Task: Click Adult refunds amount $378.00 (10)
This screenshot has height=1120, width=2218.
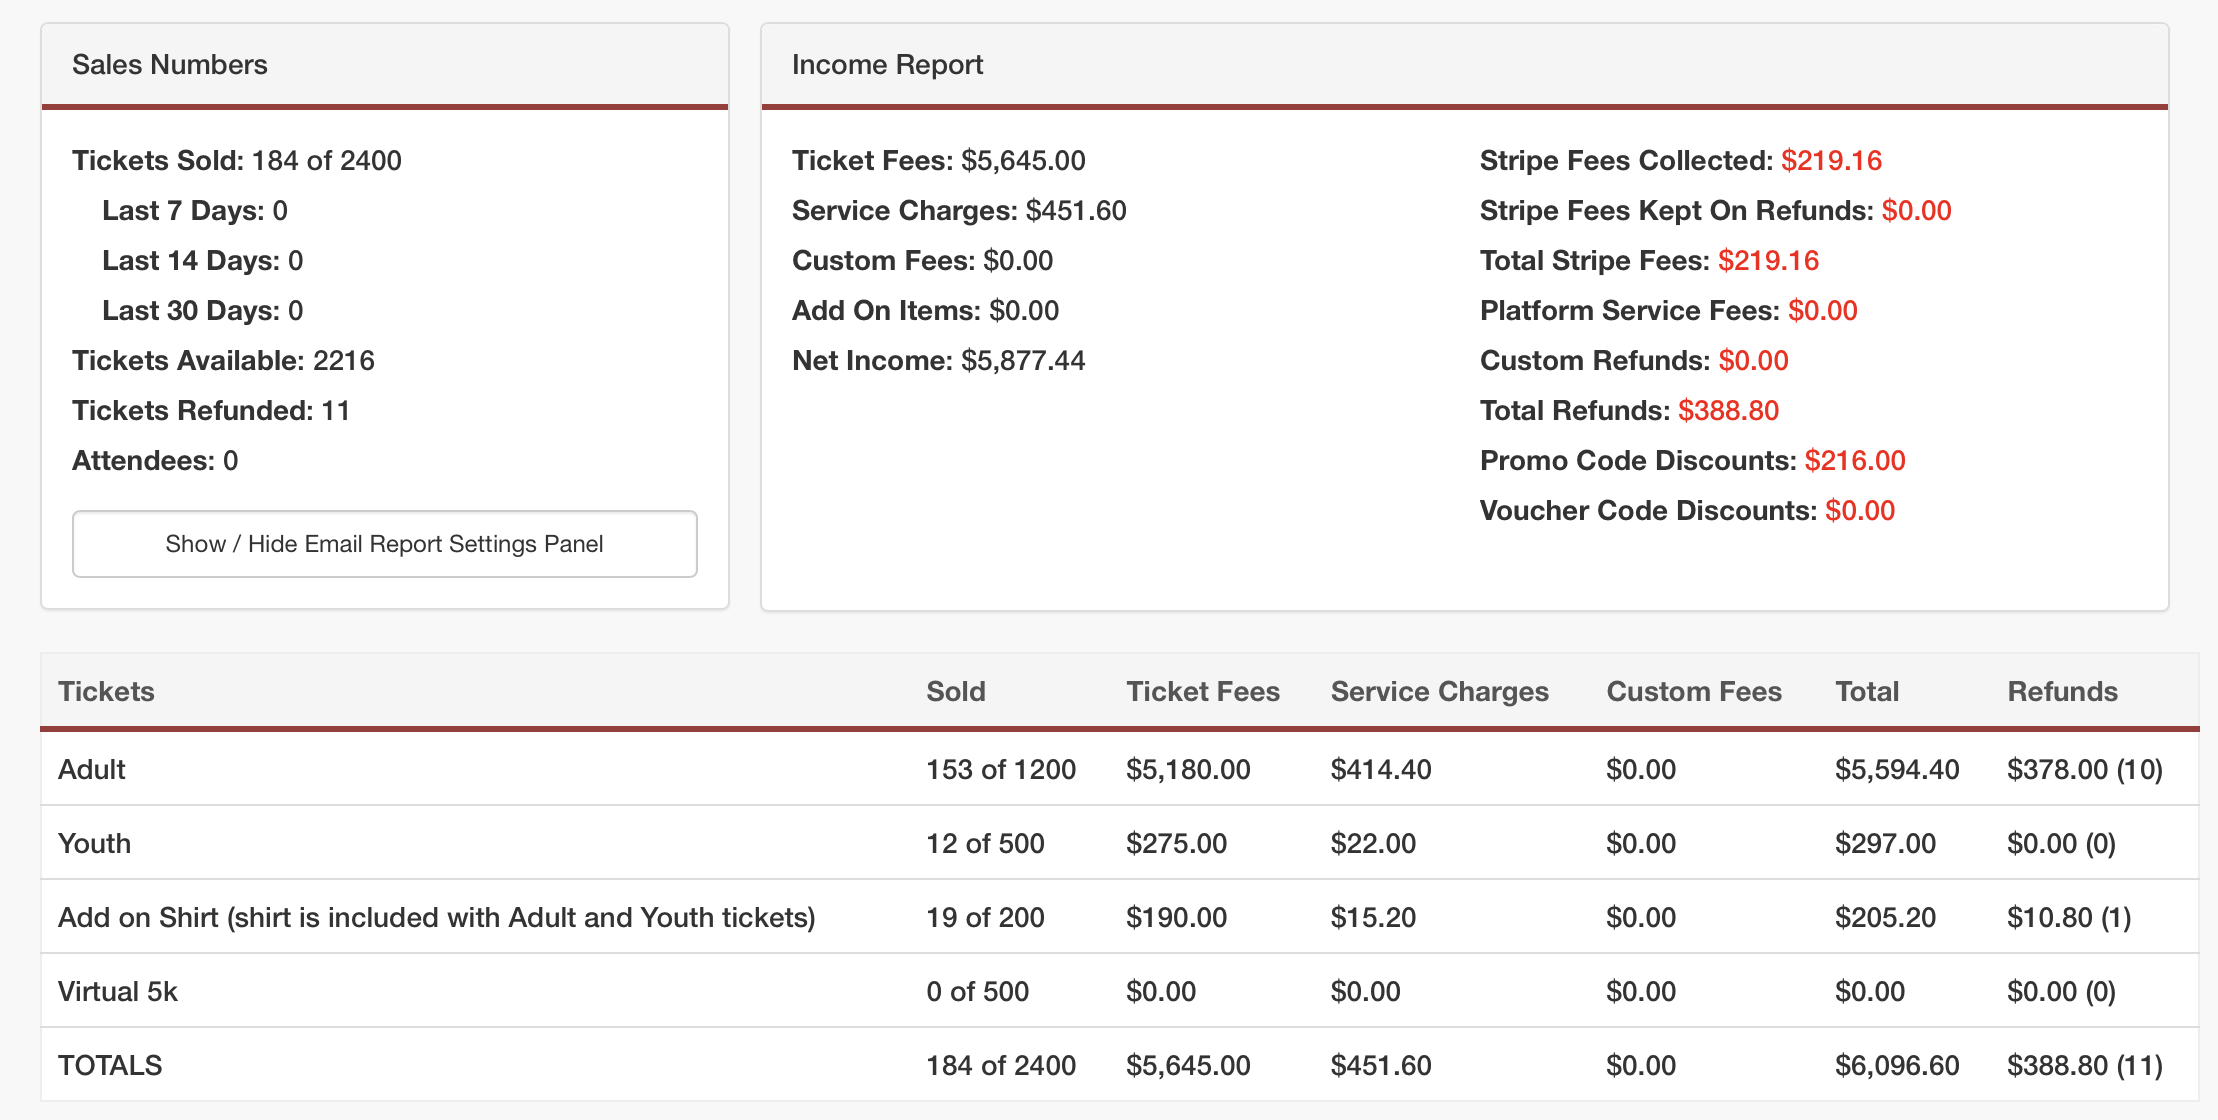Action: click(2084, 769)
